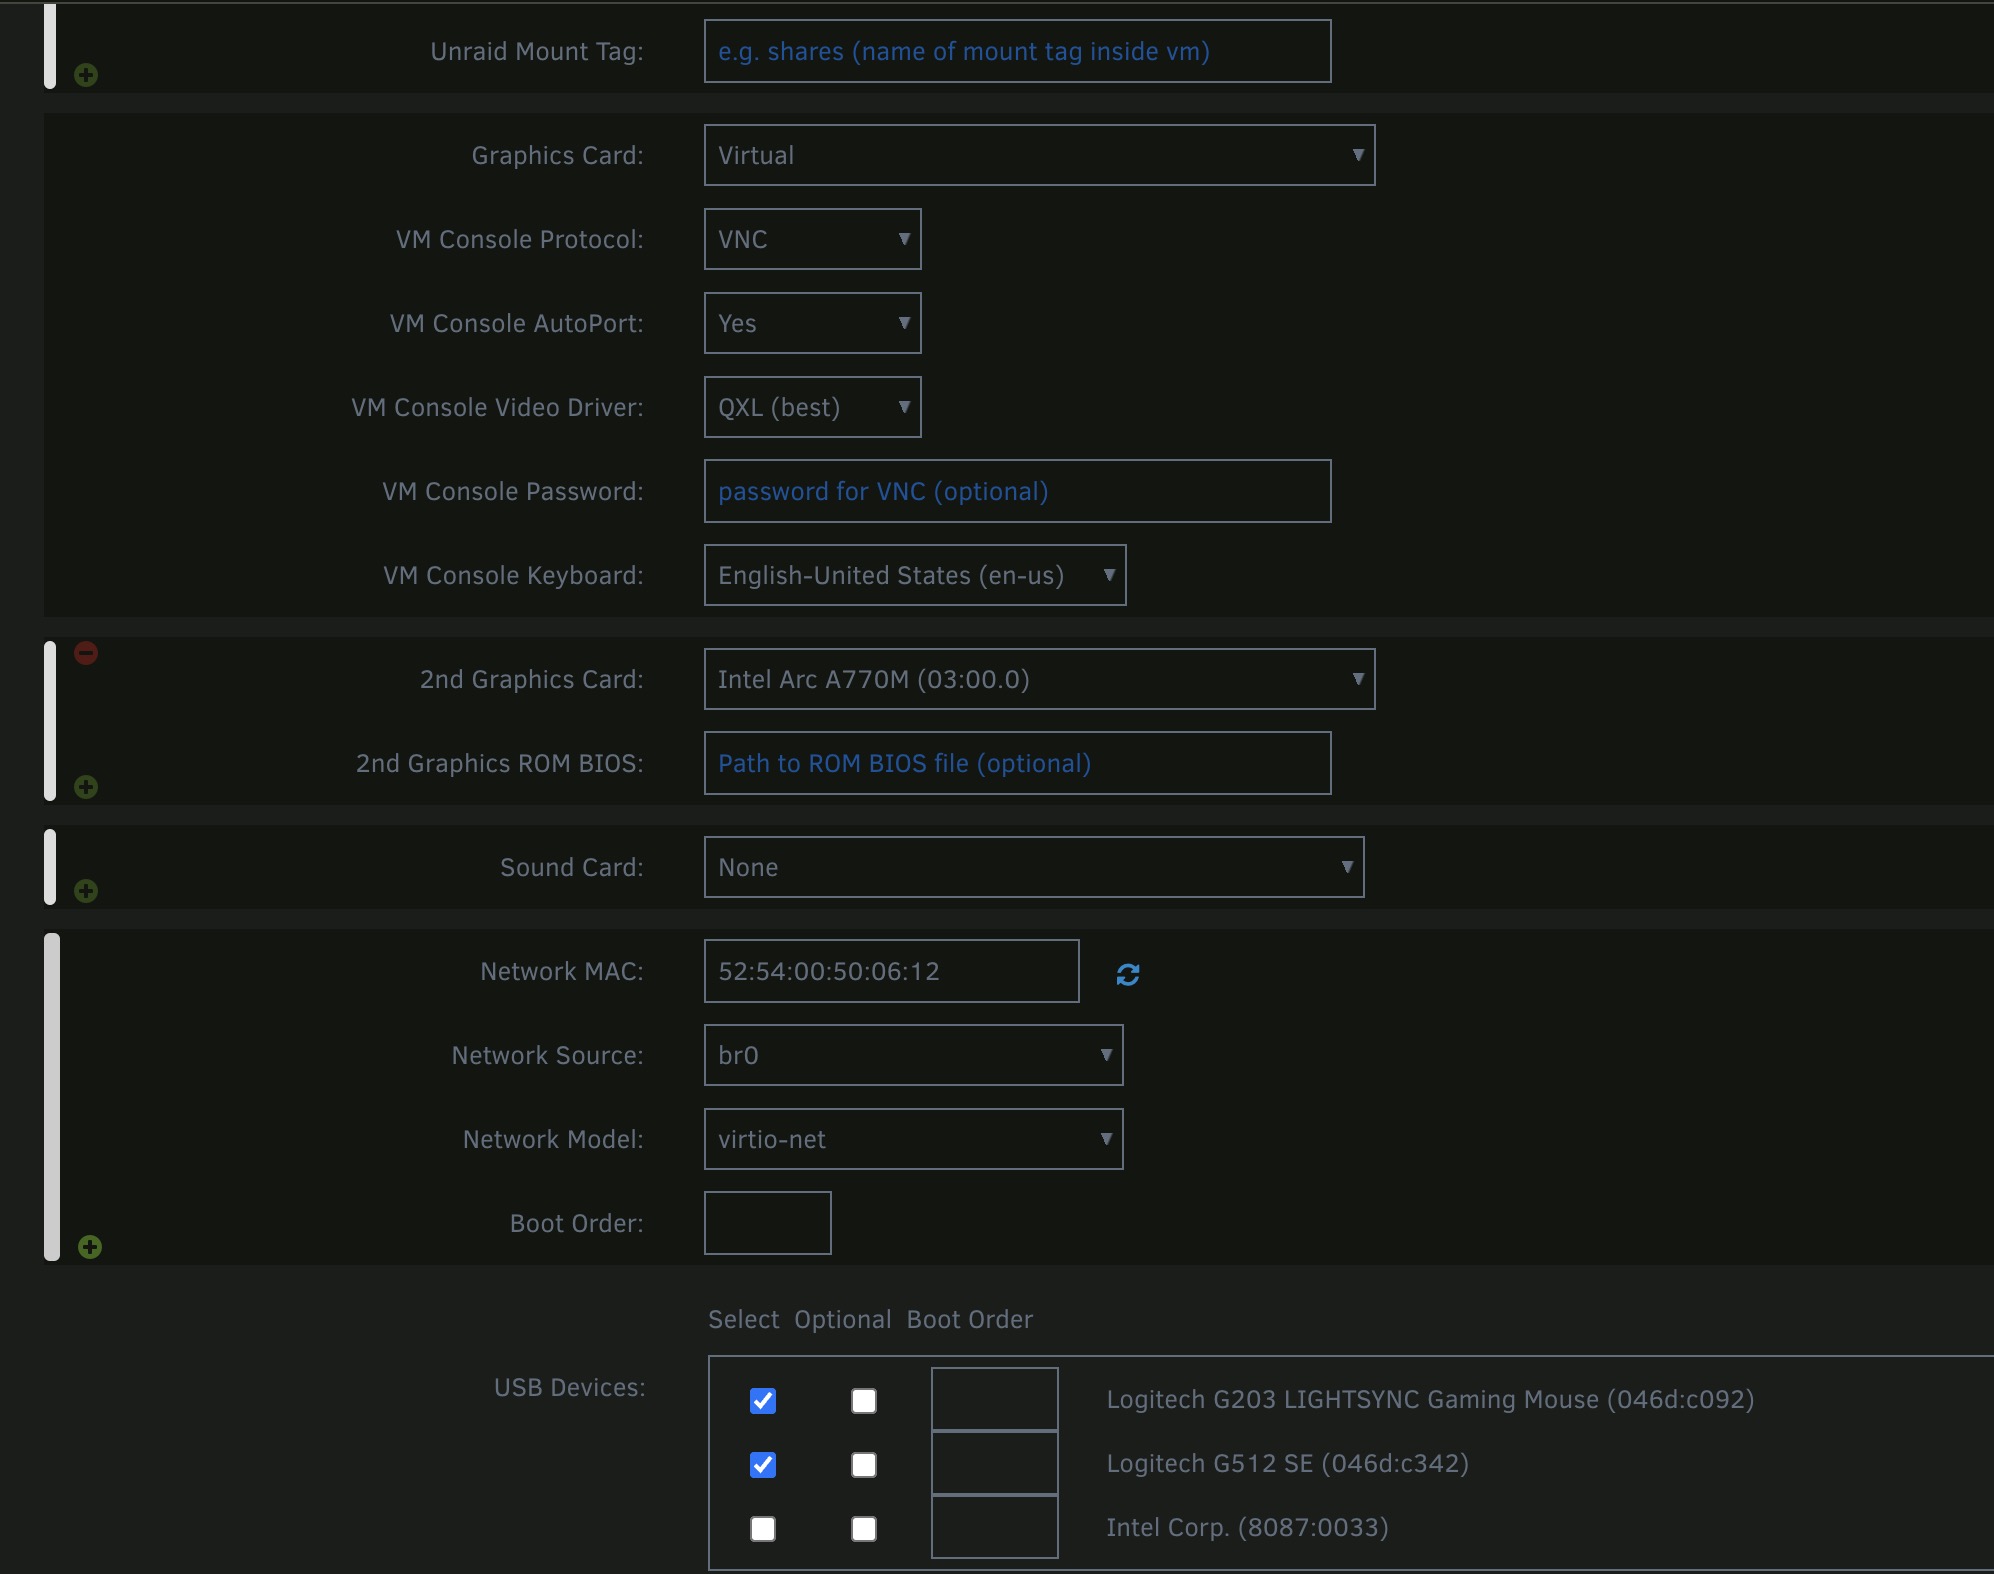Click the Logitech G203 LIGHTSYNC Gaming Mouse label

click(x=1430, y=1399)
